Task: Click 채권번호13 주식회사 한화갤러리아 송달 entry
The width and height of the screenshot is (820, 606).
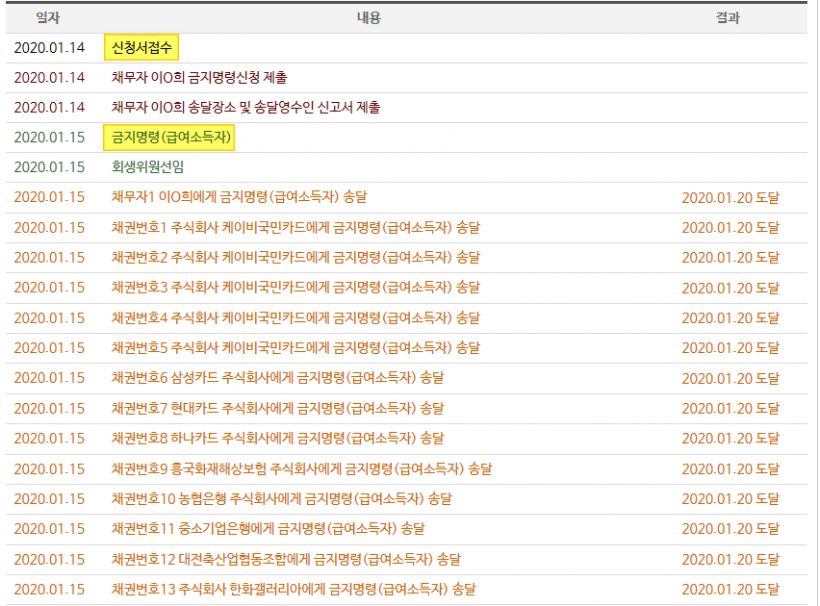Action: [x=293, y=589]
